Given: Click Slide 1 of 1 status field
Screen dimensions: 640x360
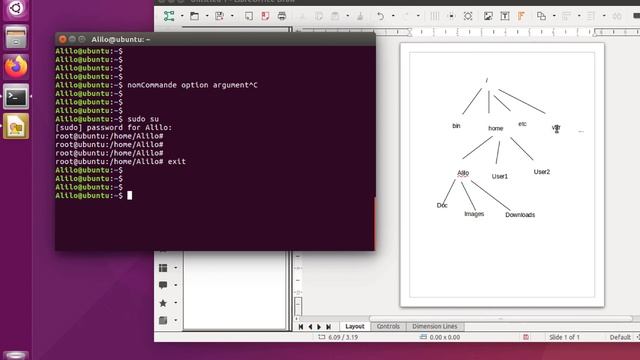Looking at the screenshot, I should tap(564, 337).
